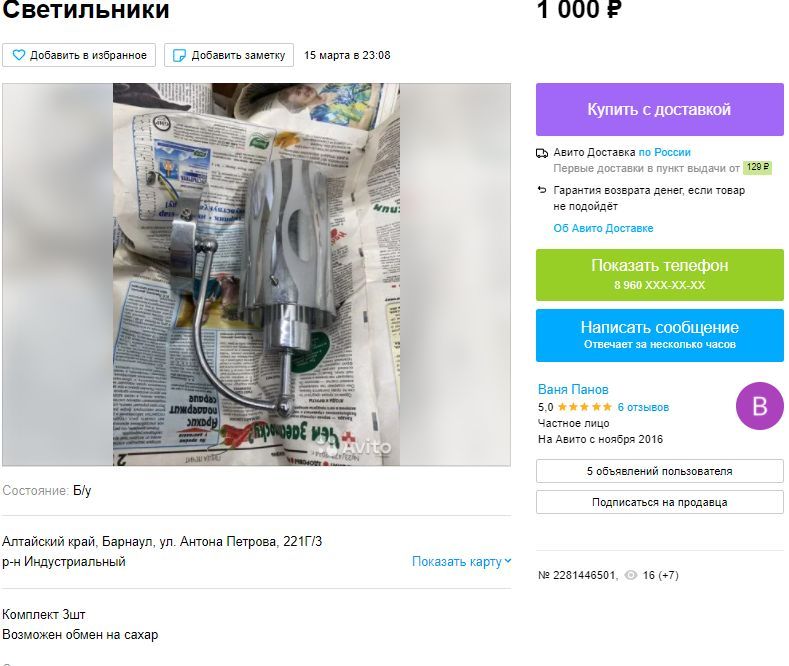Open seller avatar with letter B
The height and width of the screenshot is (666, 789).
pos(760,406)
